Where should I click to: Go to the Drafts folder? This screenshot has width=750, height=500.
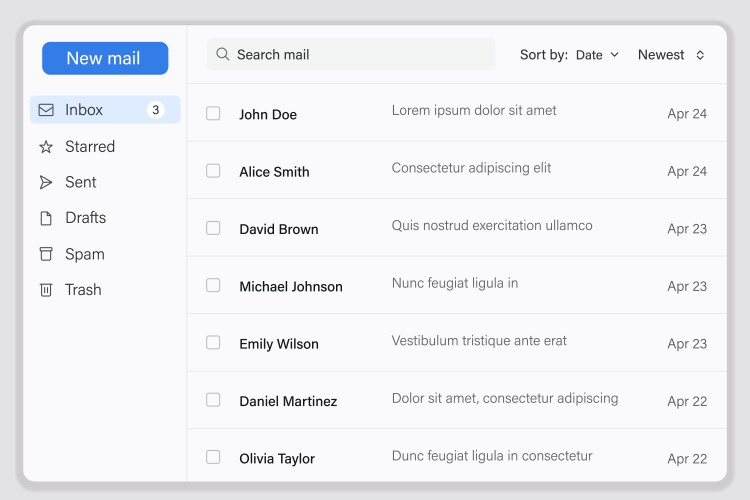click(85, 218)
